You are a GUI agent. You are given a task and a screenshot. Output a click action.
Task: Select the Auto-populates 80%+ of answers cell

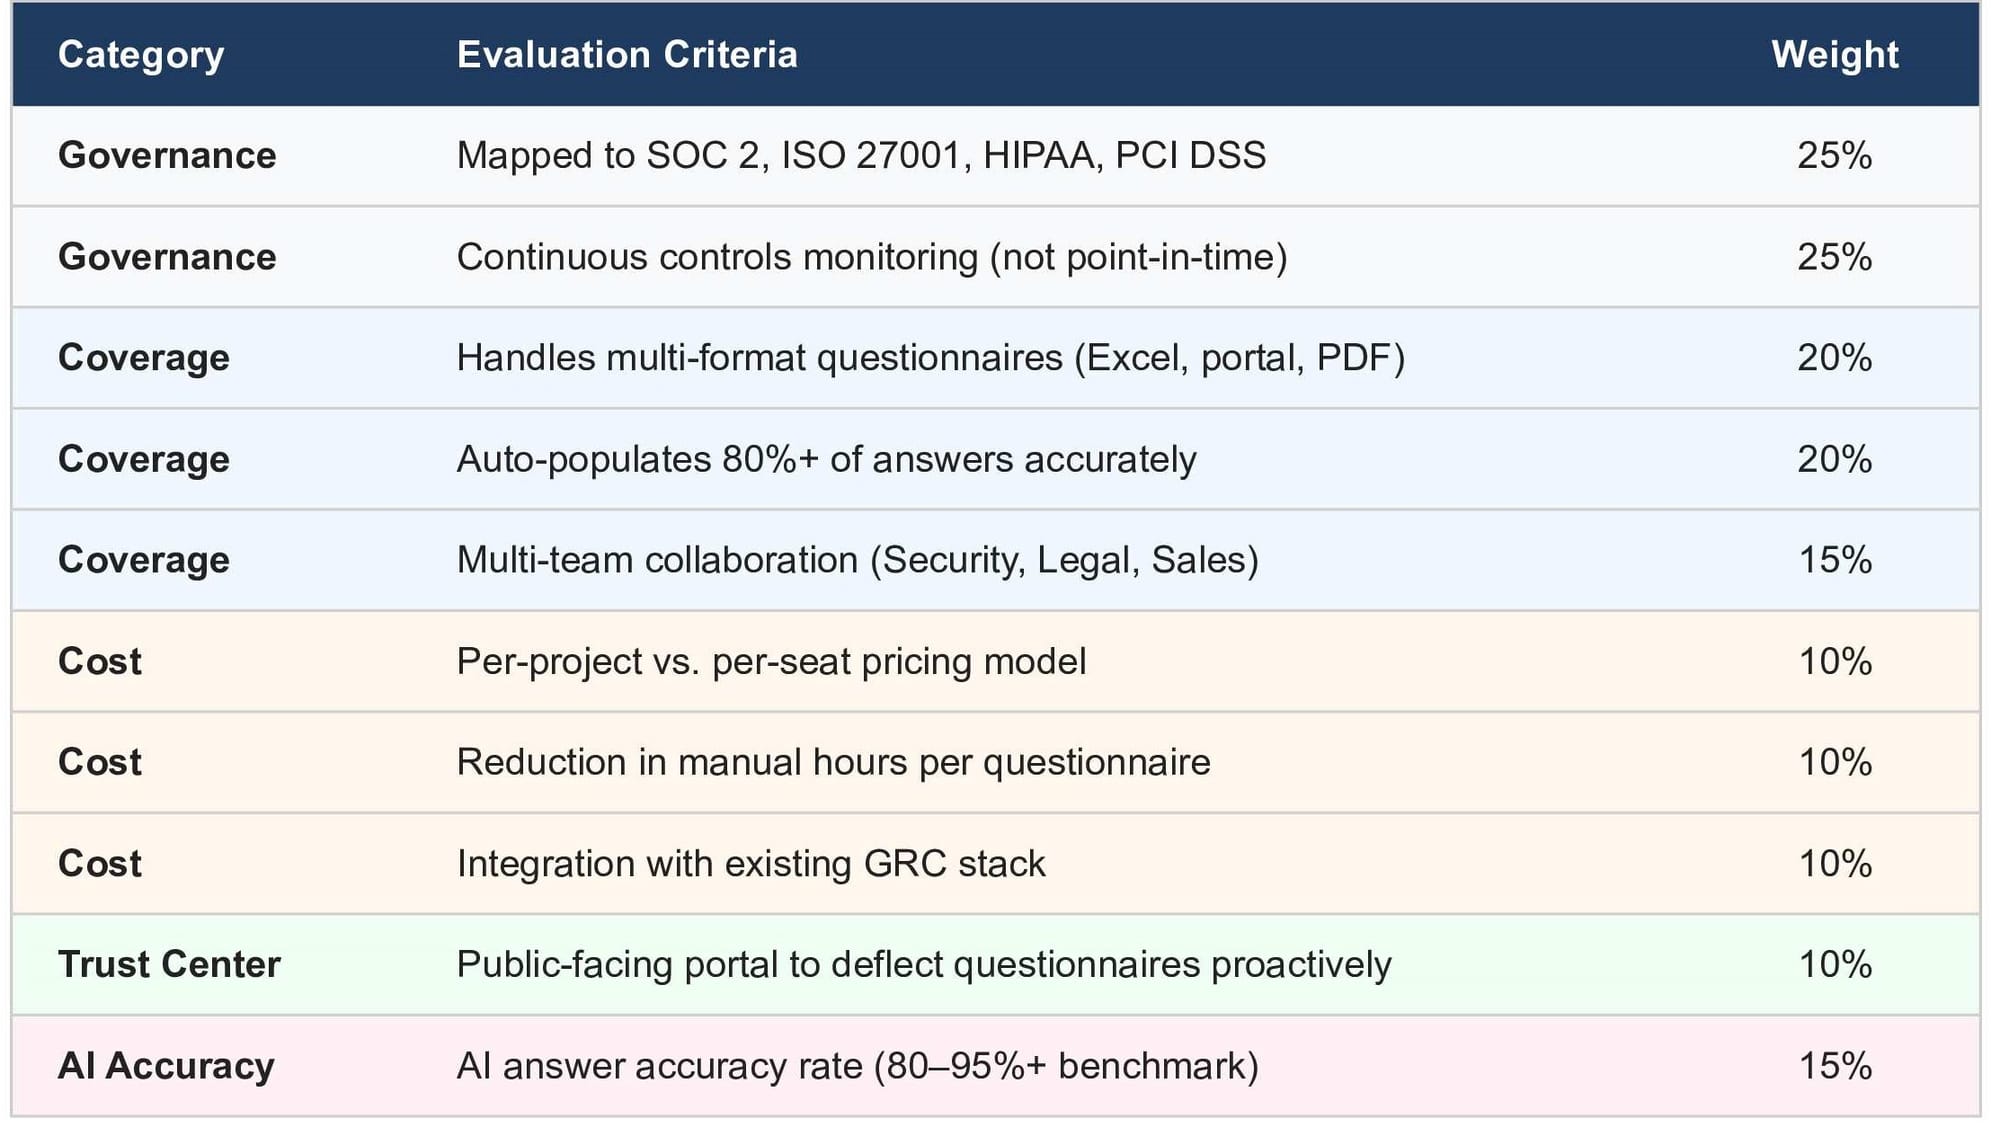click(x=826, y=459)
